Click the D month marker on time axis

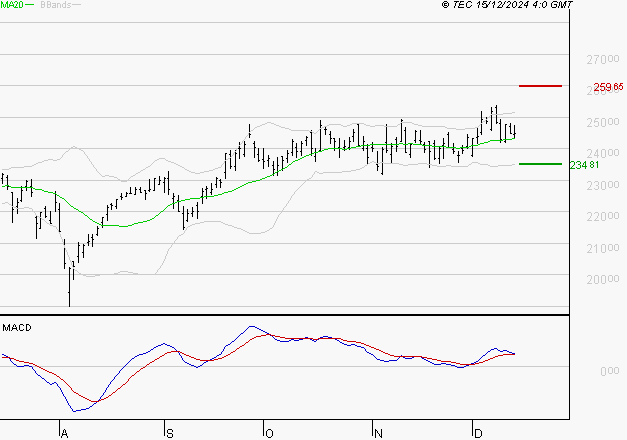click(478, 434)
